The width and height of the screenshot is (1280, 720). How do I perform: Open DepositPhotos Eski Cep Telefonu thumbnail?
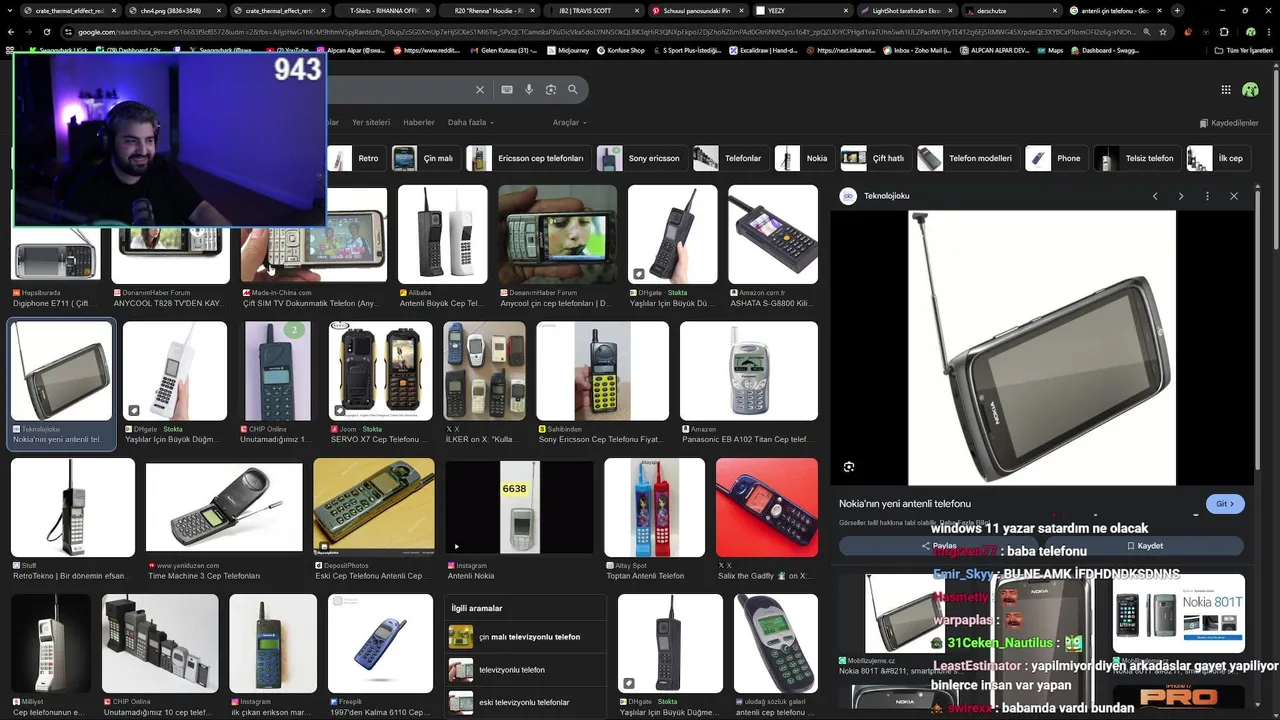(x=374, y=508)
